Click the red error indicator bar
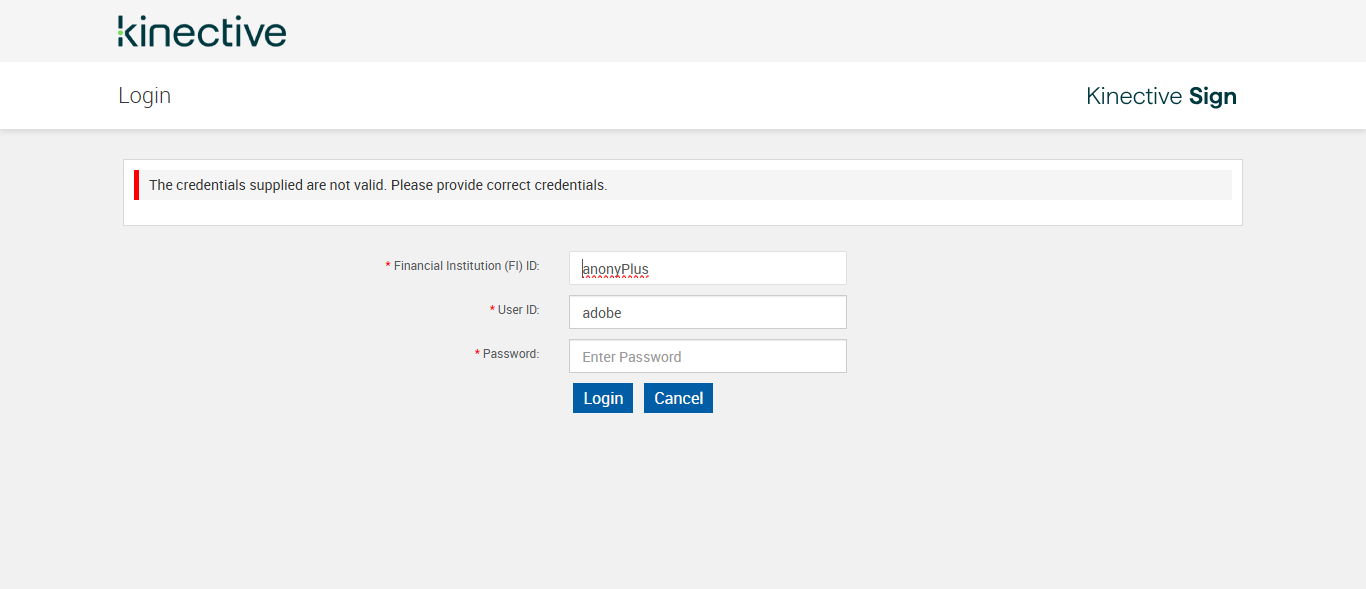 click(136, 185)
